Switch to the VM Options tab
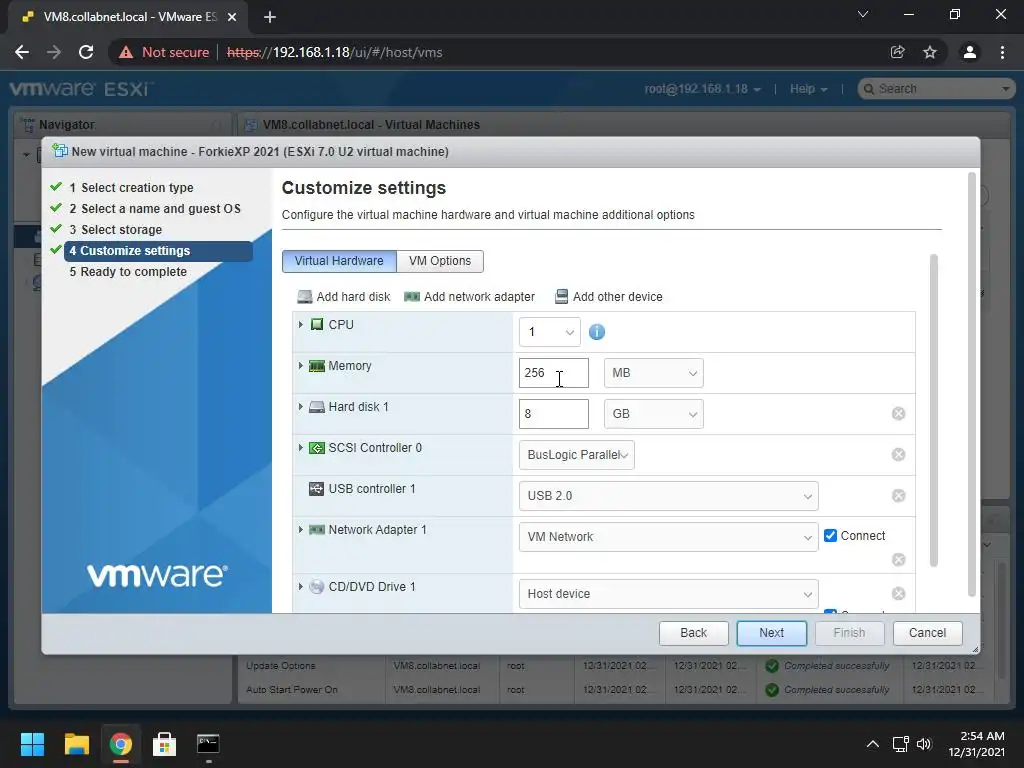 (x=440, y=261)
